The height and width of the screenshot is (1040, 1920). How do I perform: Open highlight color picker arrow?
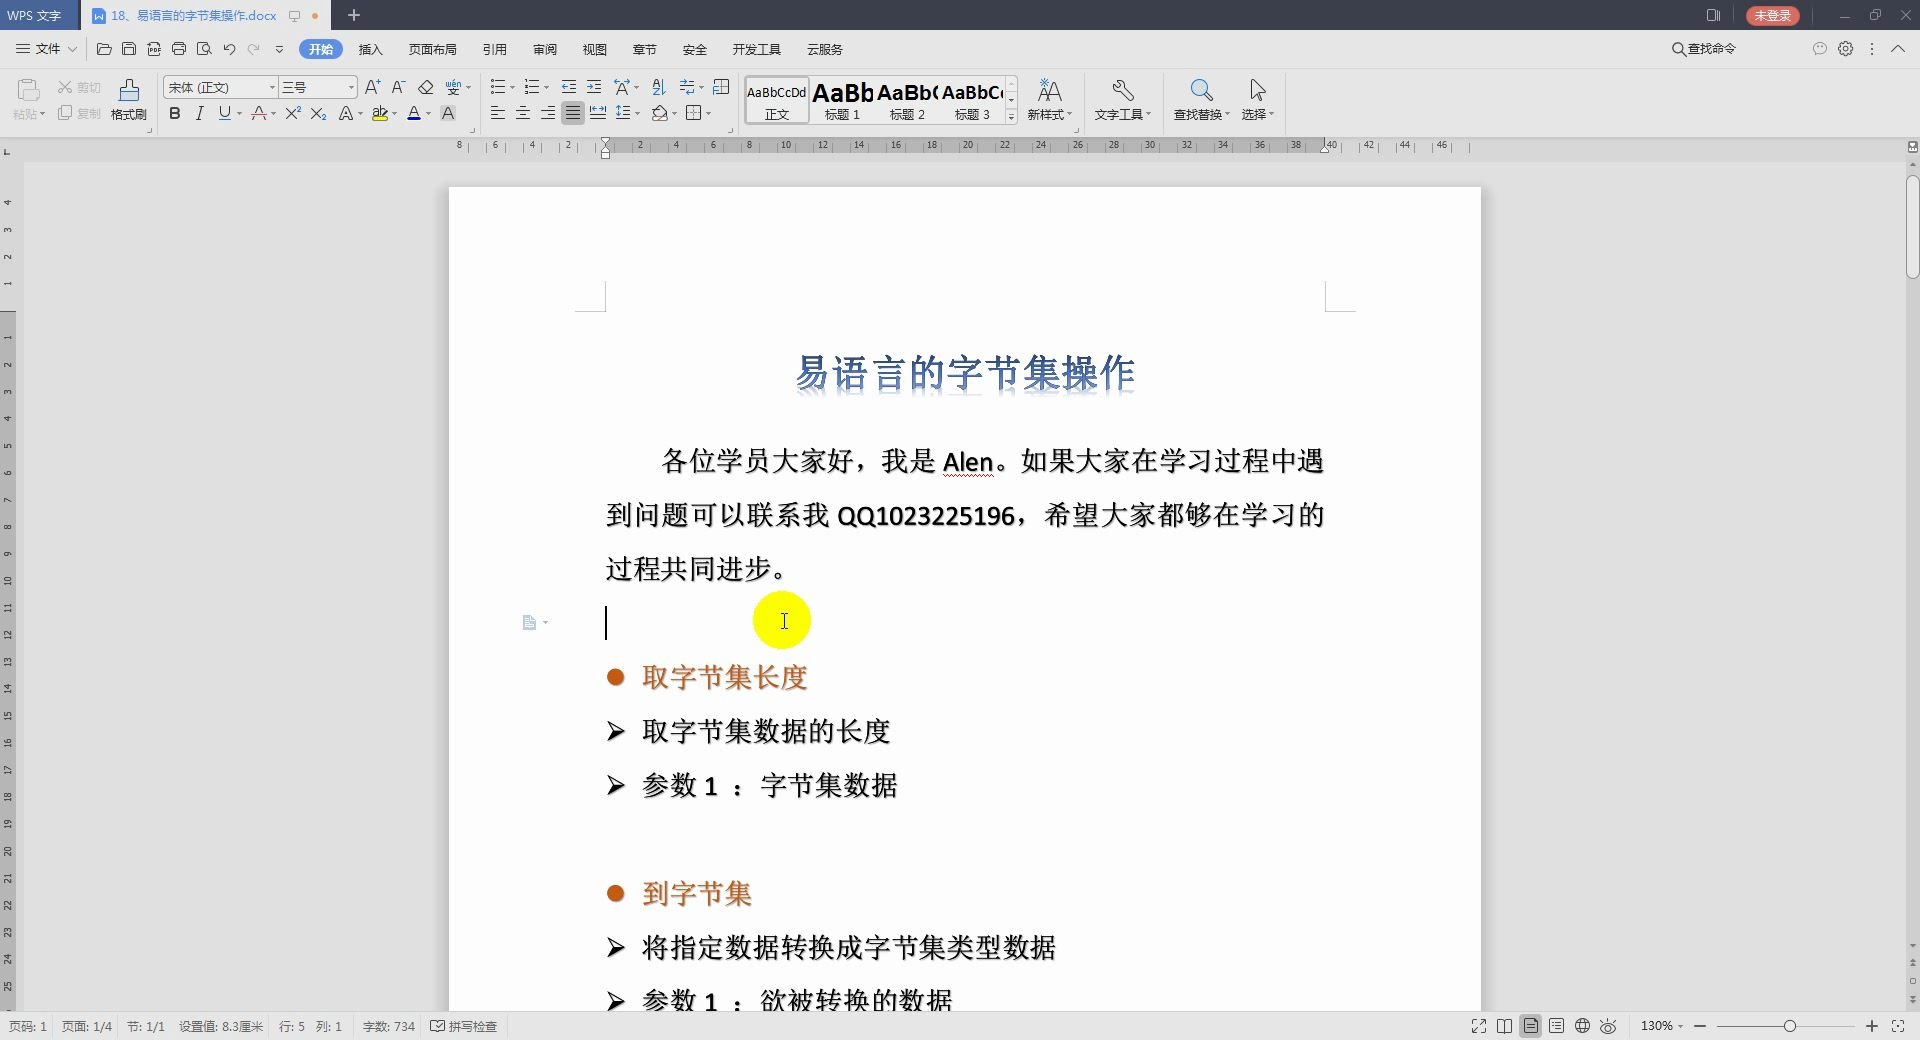pos(394,114)
